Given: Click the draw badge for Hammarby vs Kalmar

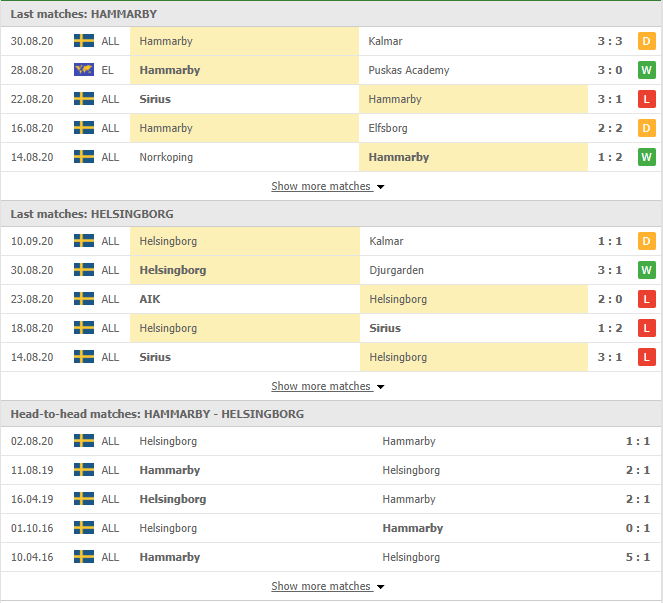Looking at the screenshot, I should tap(647, 41).
